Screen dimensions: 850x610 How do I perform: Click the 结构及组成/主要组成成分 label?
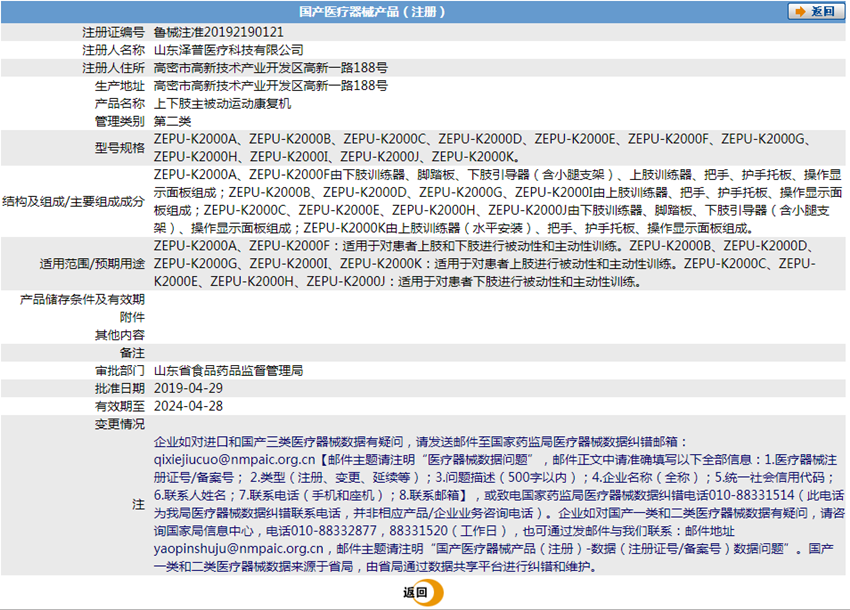pyautogui.click(x=74, y=202)
